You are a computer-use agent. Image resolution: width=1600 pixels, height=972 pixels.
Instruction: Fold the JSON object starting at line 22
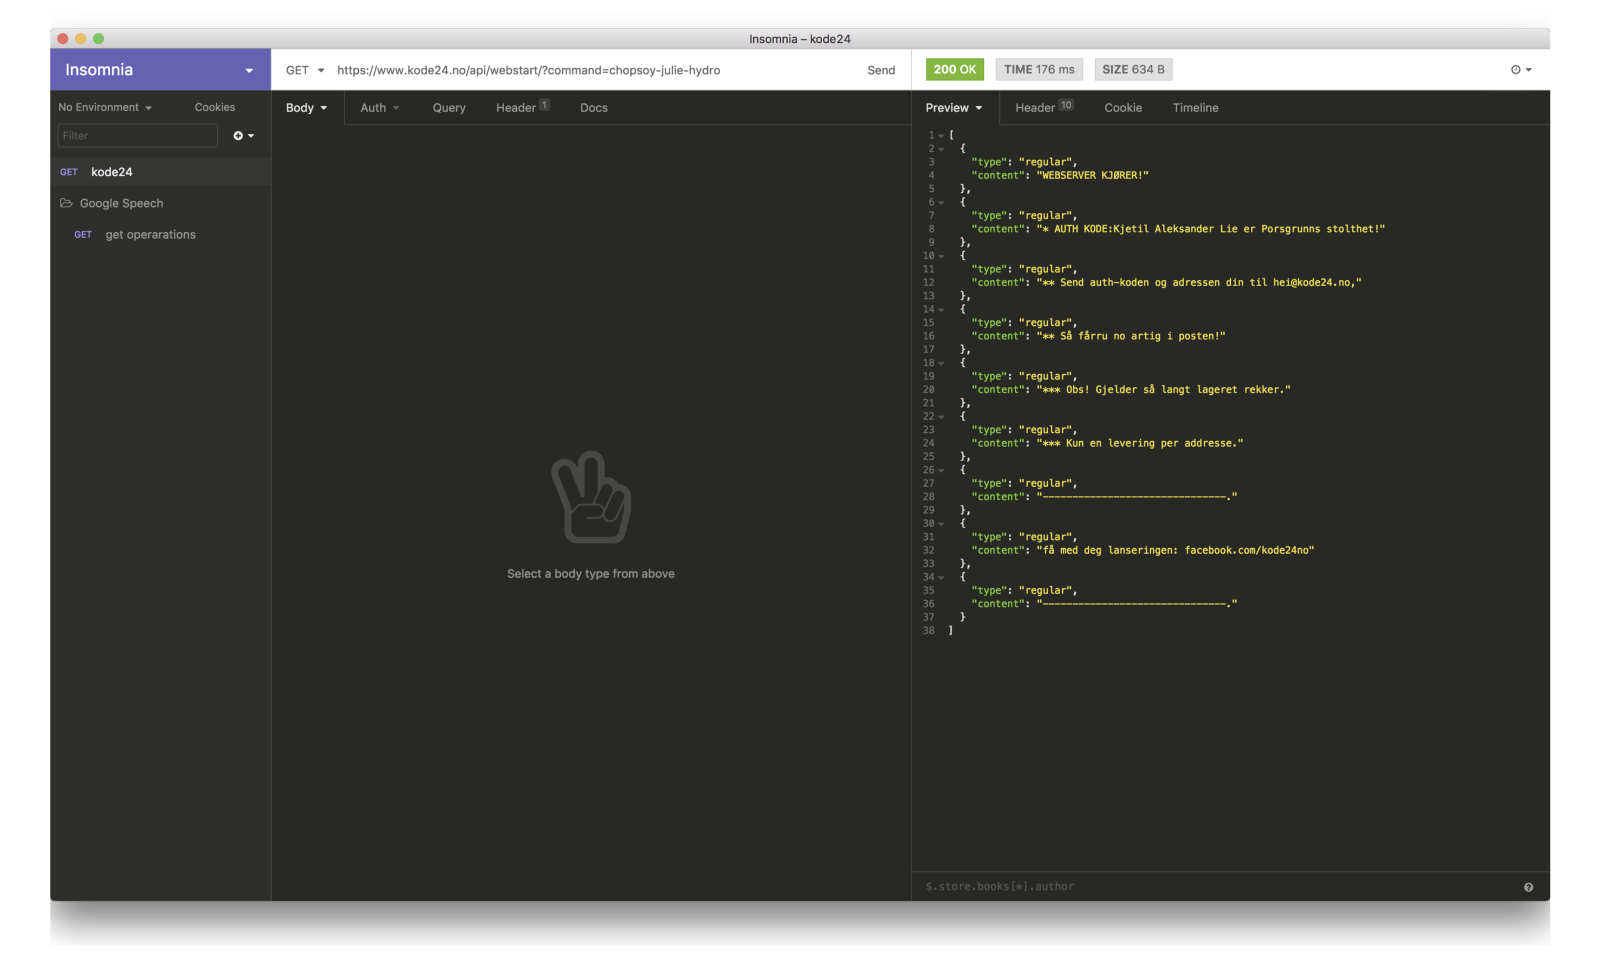click(x=941, y=417)
